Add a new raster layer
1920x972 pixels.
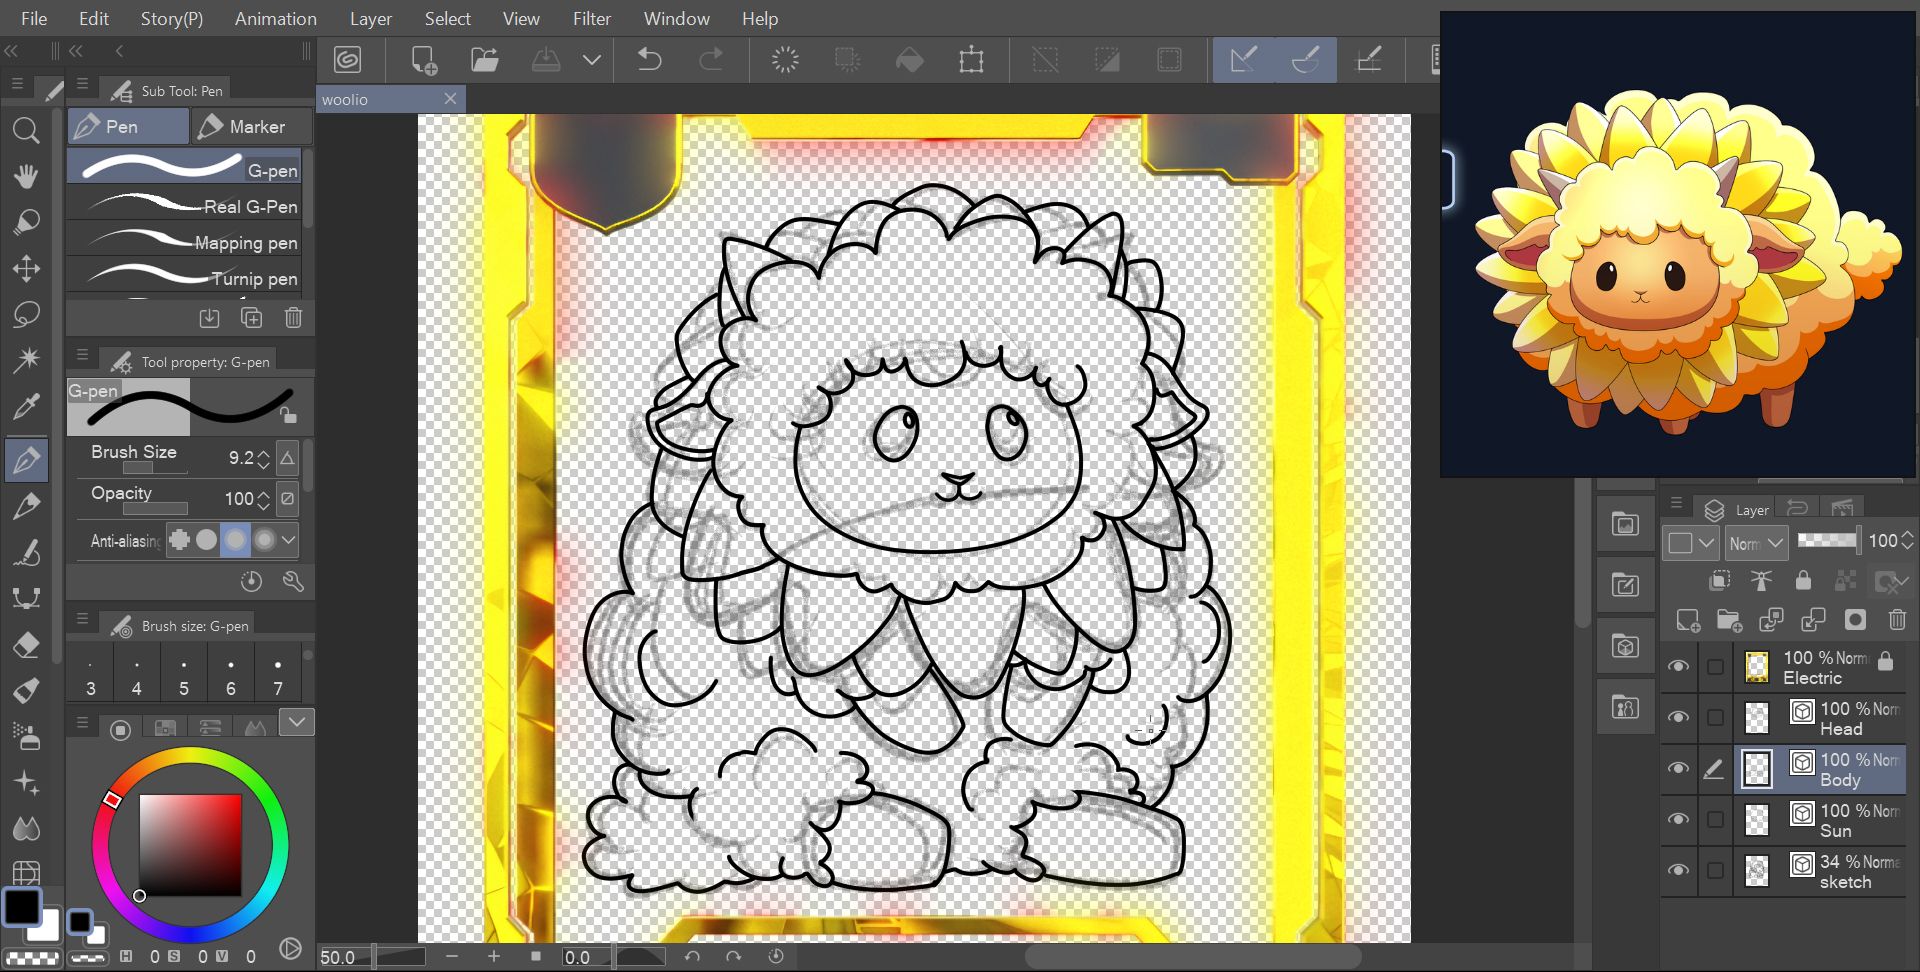click(x=1687, y=620)
